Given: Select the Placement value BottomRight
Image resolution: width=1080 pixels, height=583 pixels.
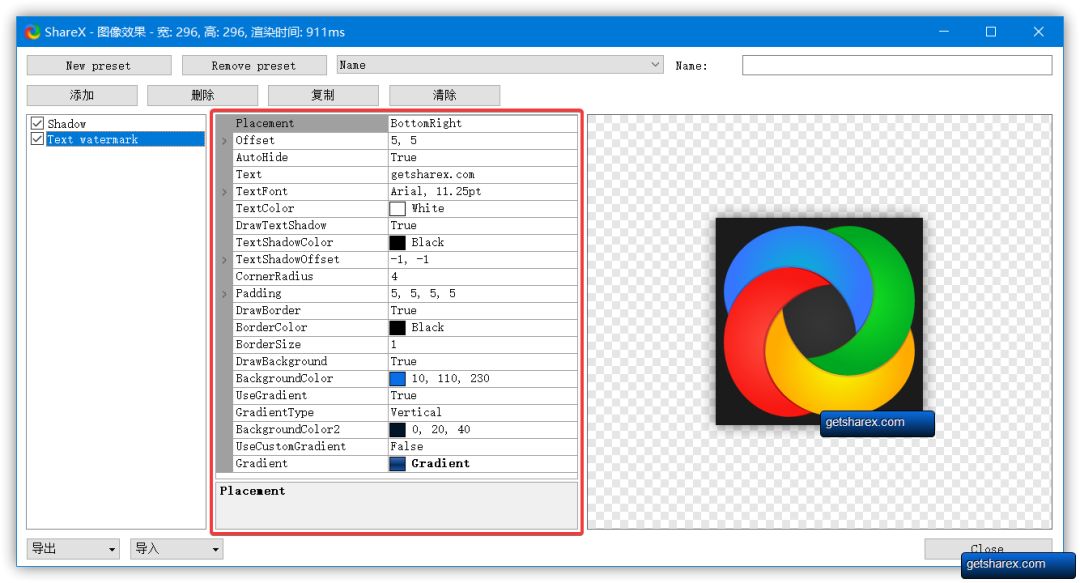Looking at the screenshot, I should point(426,123).
